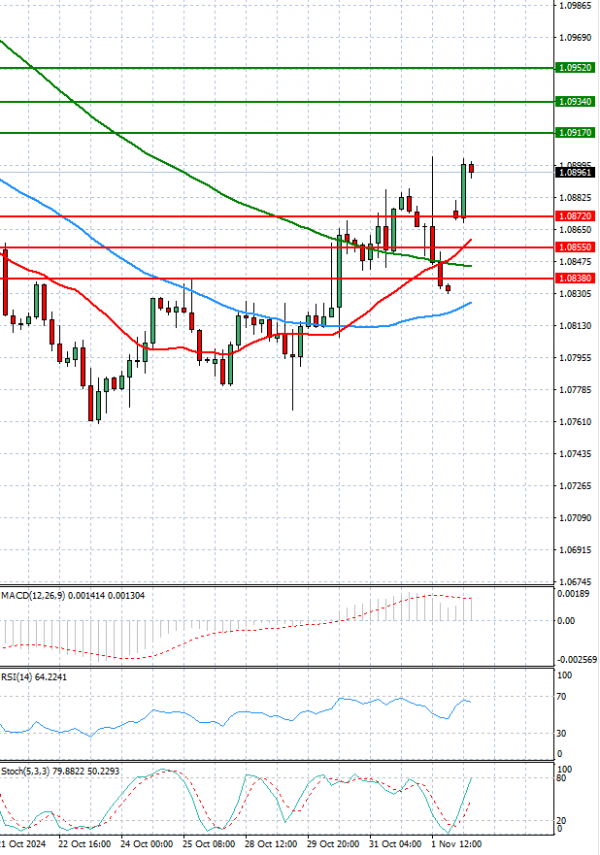Click the 1.09170 green price label
Image resolution: width=600 pixels, height=855 pixels.
574,133
